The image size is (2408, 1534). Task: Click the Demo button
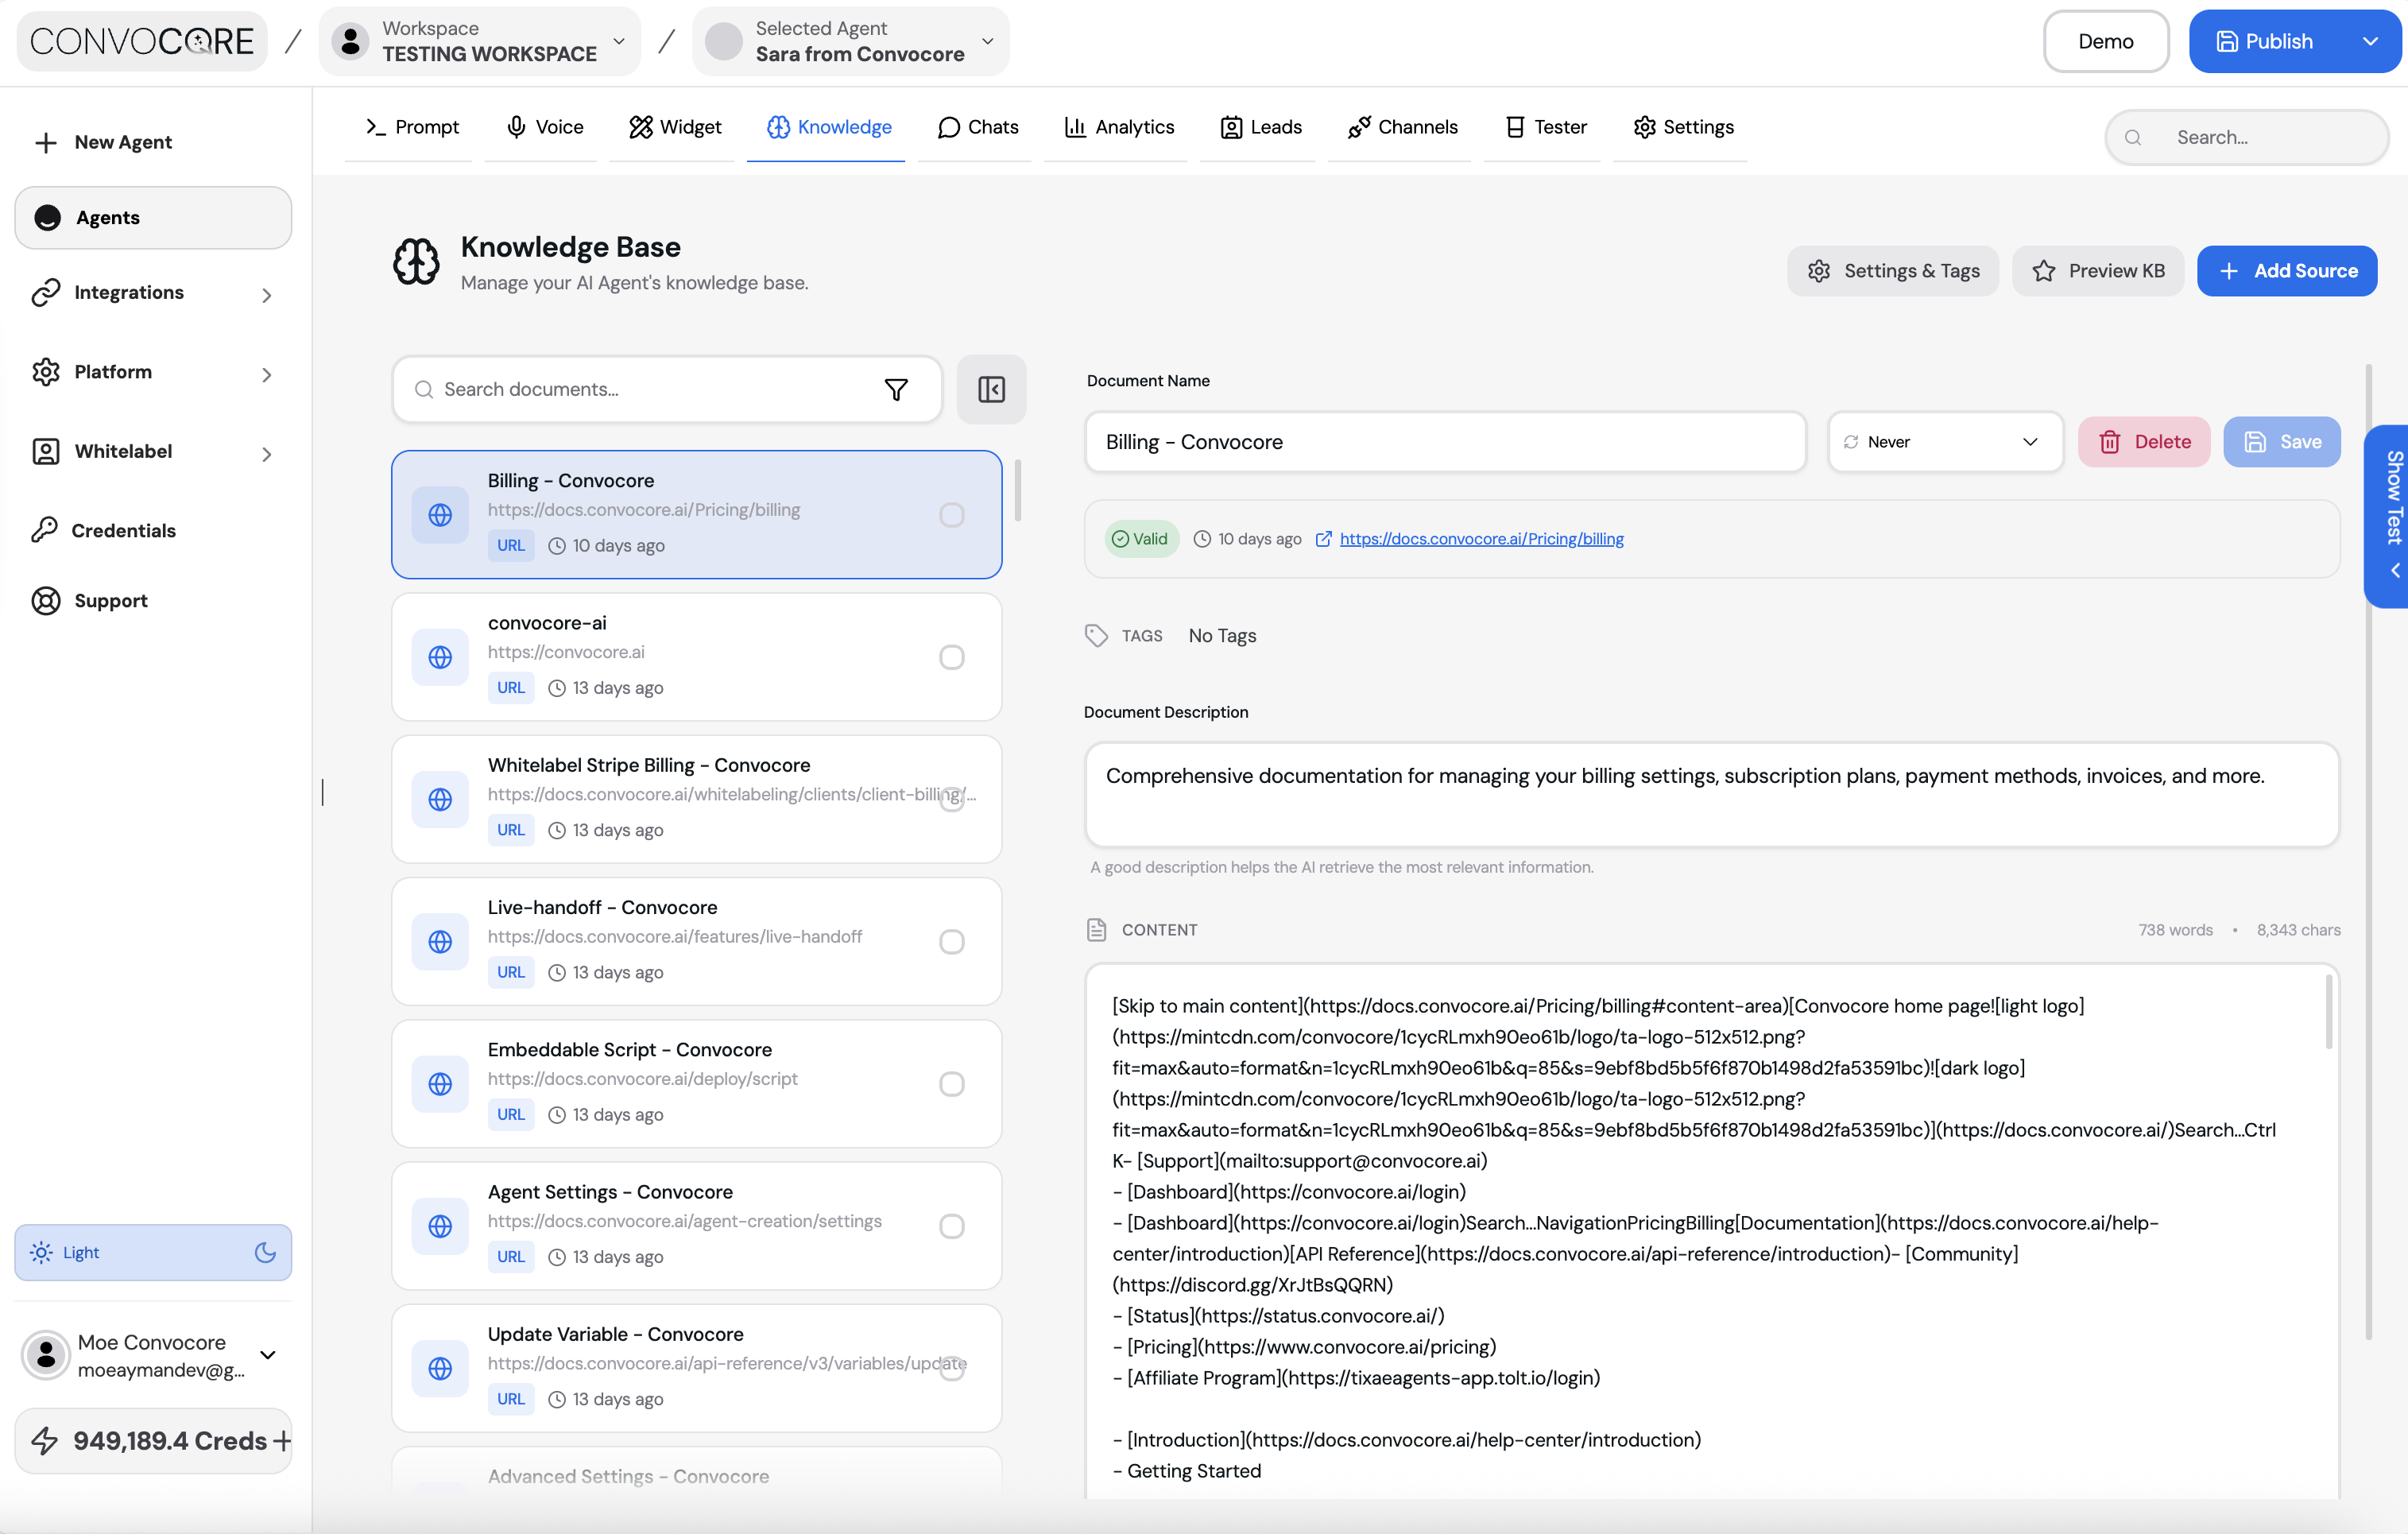[2106, 41]
